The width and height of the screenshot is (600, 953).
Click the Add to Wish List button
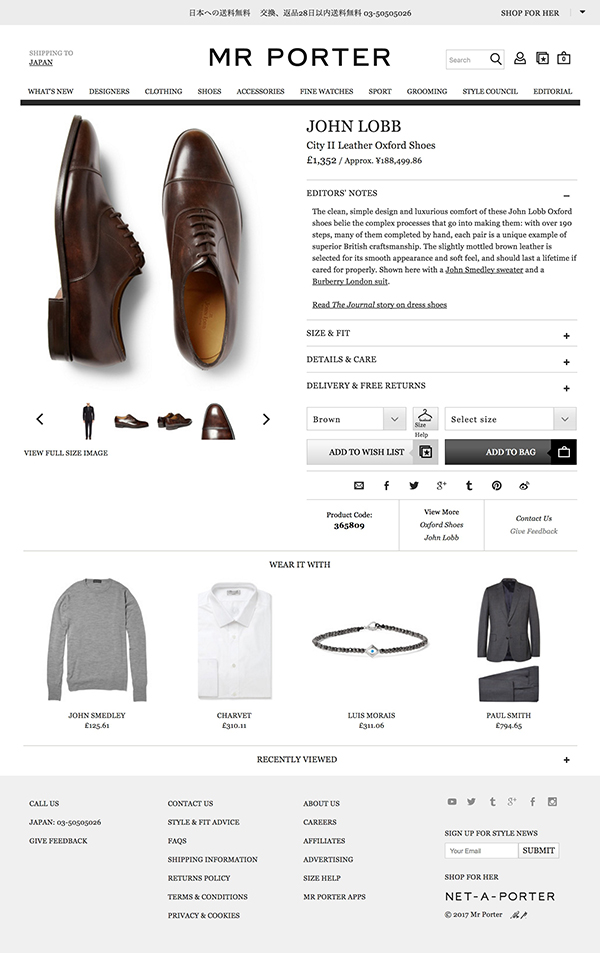tap(371, 452)
